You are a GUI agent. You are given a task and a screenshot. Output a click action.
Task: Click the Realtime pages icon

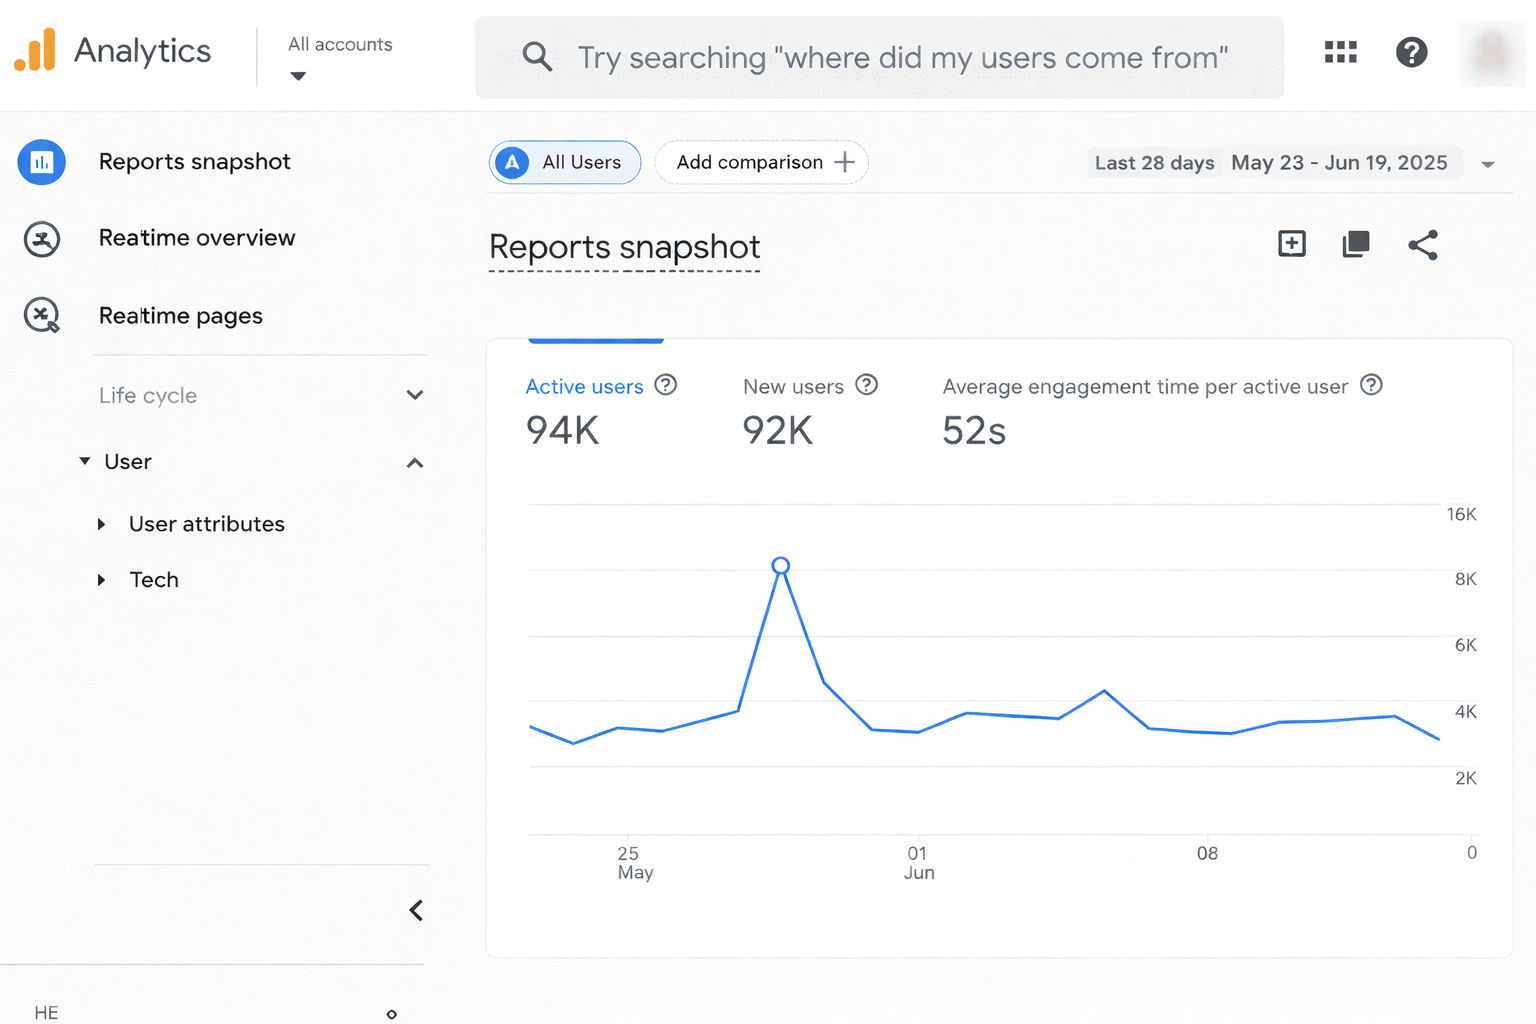point(42,316)
